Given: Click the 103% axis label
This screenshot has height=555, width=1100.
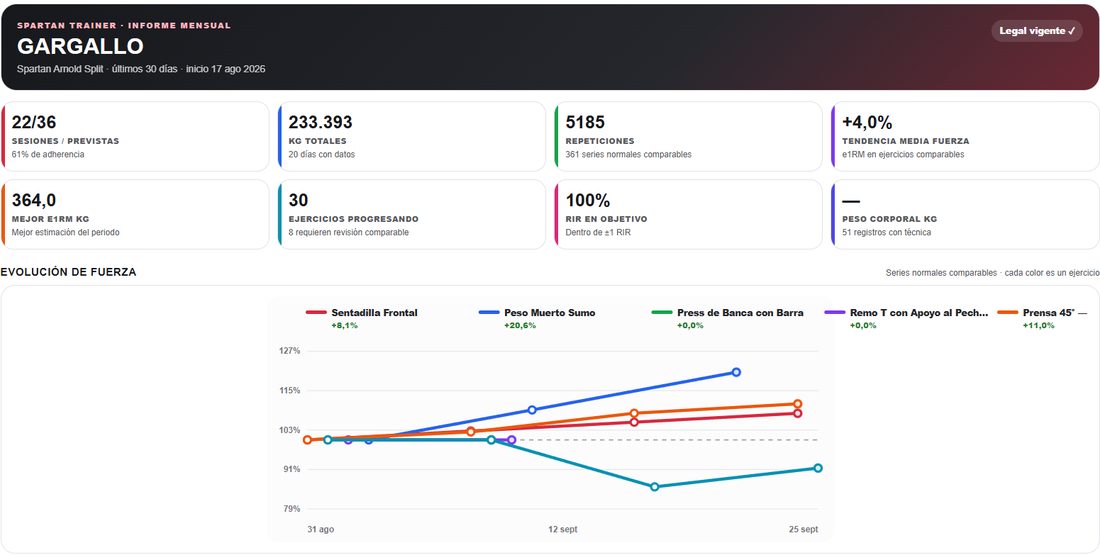Looking at the screenshot, I should pos(290,430).
